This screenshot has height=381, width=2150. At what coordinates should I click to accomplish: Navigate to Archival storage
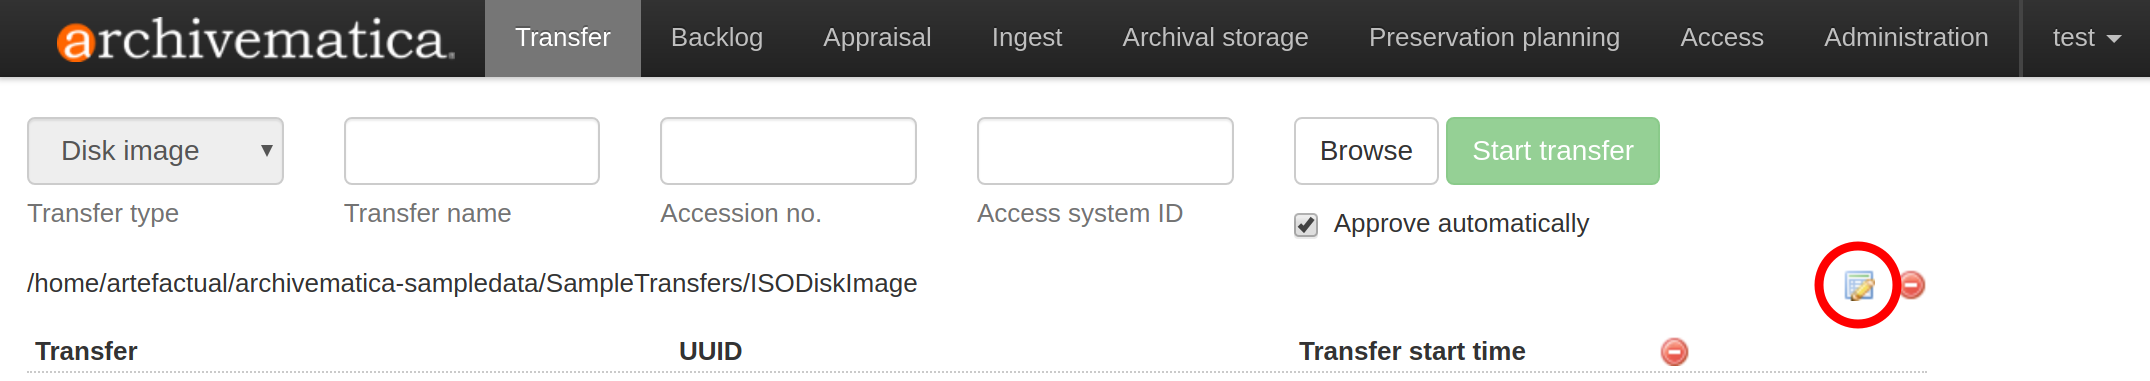(x=1215, y=38)
